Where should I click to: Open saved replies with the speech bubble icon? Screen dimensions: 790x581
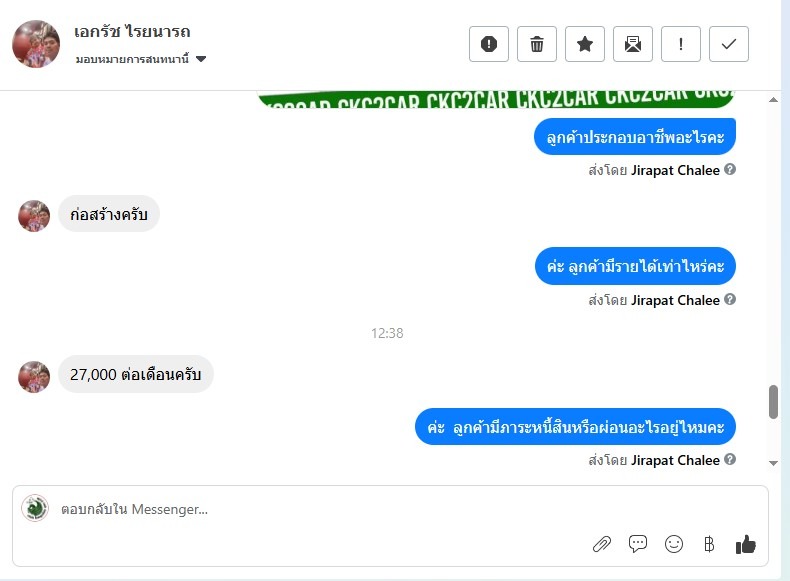[638, 544]
